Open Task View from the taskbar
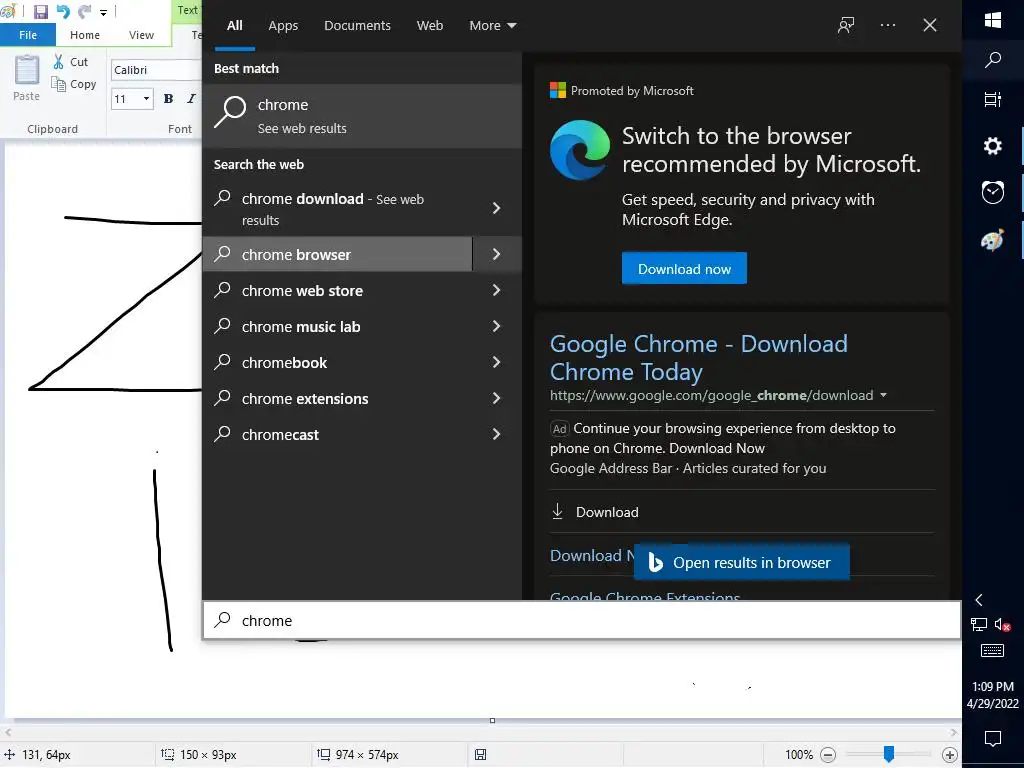 coord(993,99)
